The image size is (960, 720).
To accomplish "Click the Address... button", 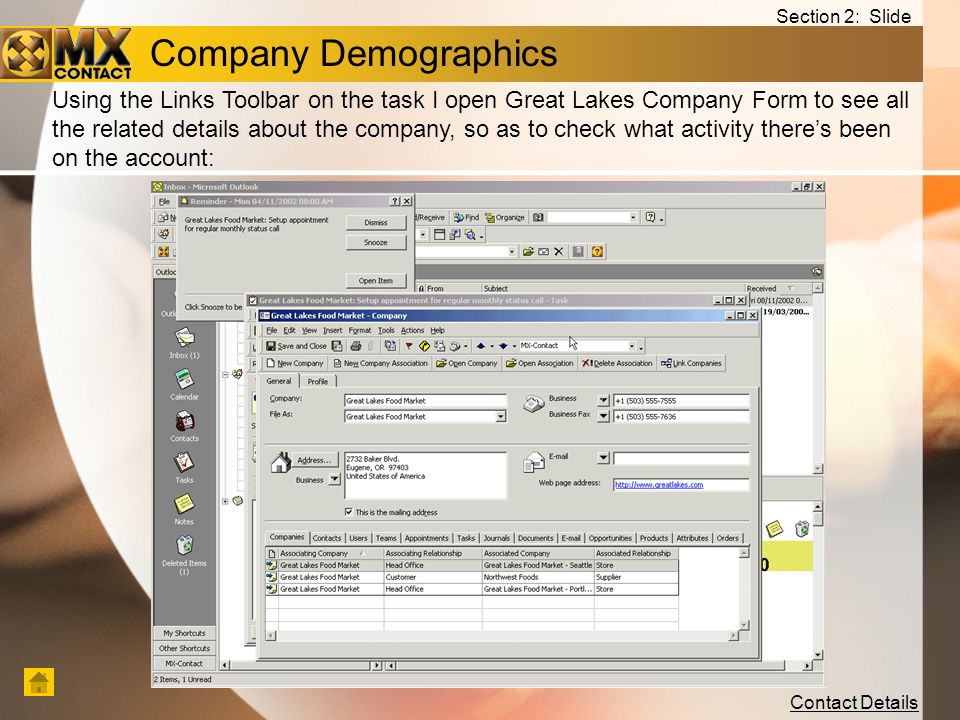I will coord(313,460).
